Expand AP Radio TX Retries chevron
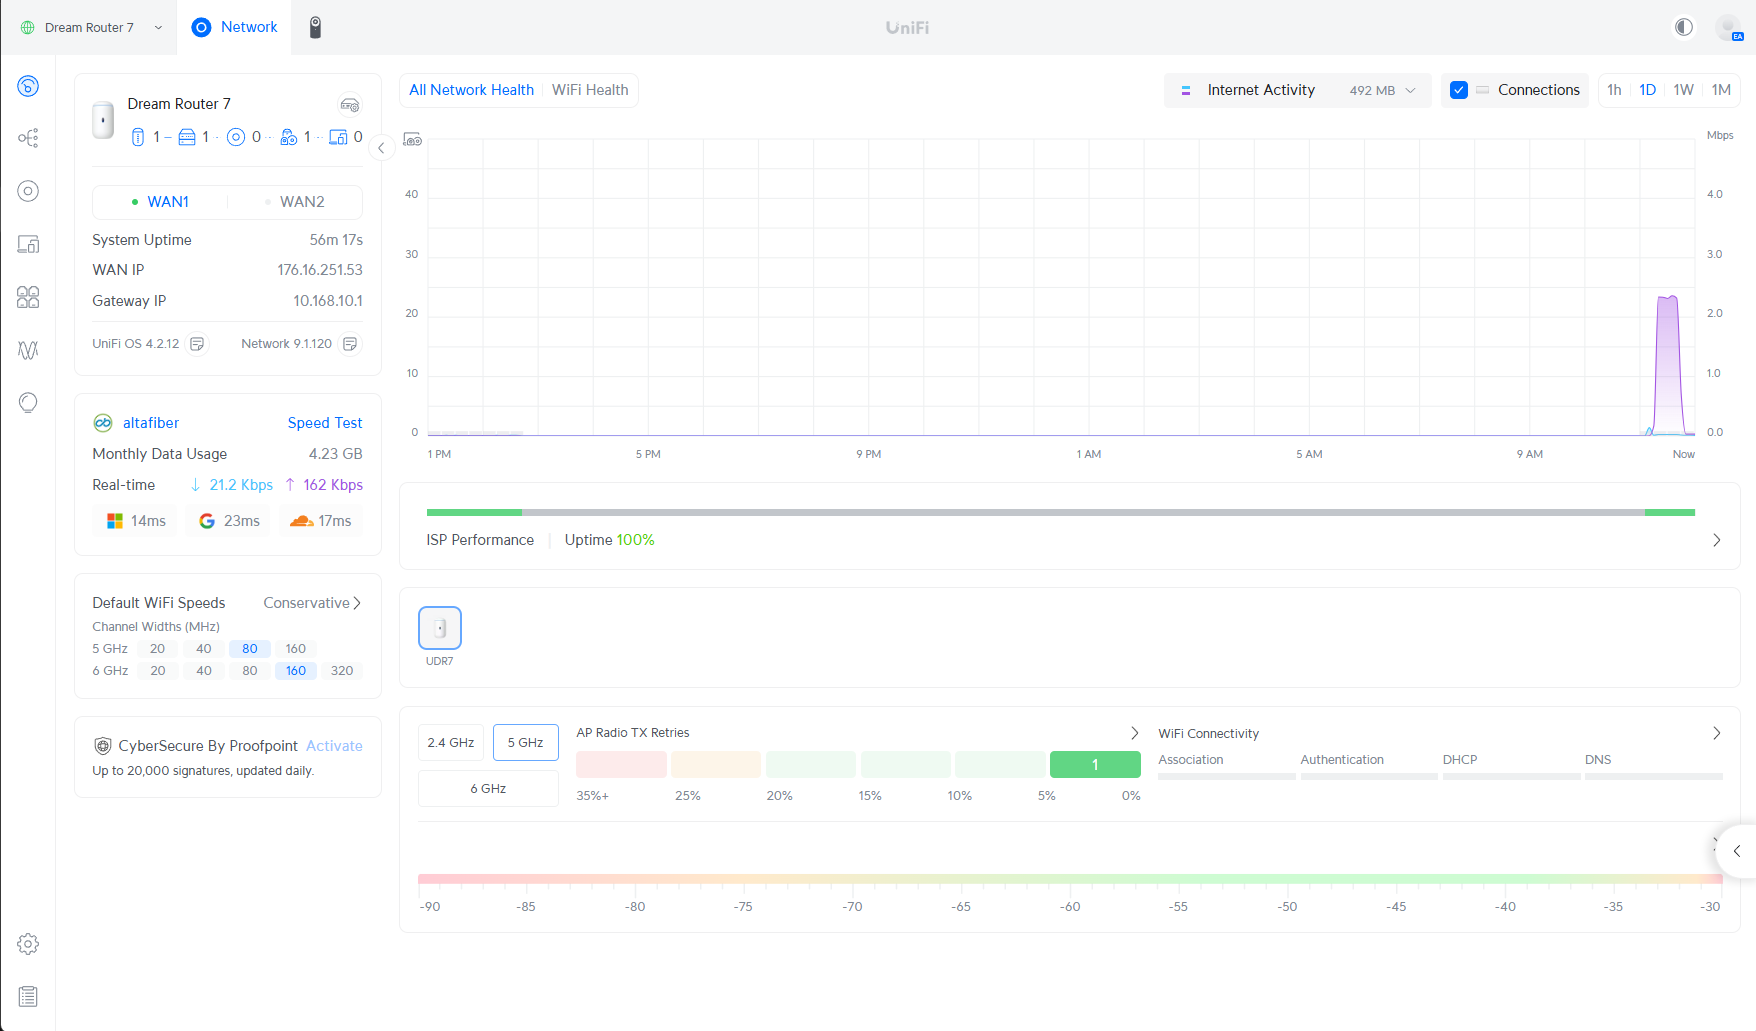Image resolution: width=1756 pixels, height=1031 pixels. pyautogui.click(x=1134, y=733)
